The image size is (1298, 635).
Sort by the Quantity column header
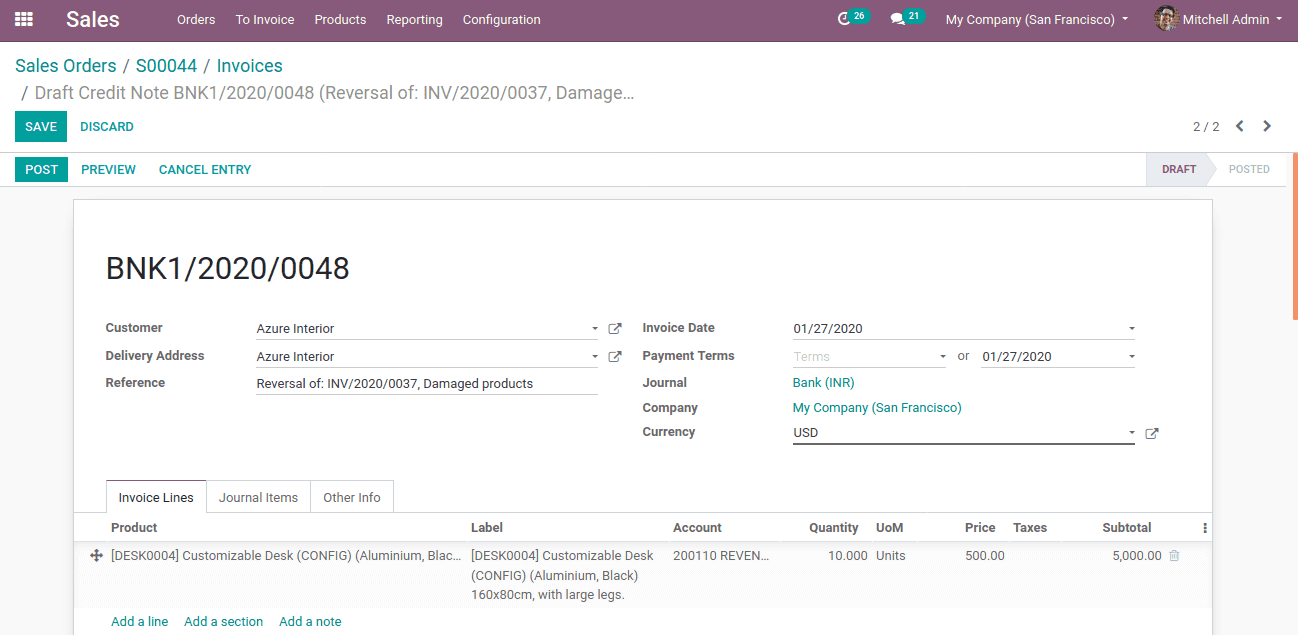click(x=834, y=528)
